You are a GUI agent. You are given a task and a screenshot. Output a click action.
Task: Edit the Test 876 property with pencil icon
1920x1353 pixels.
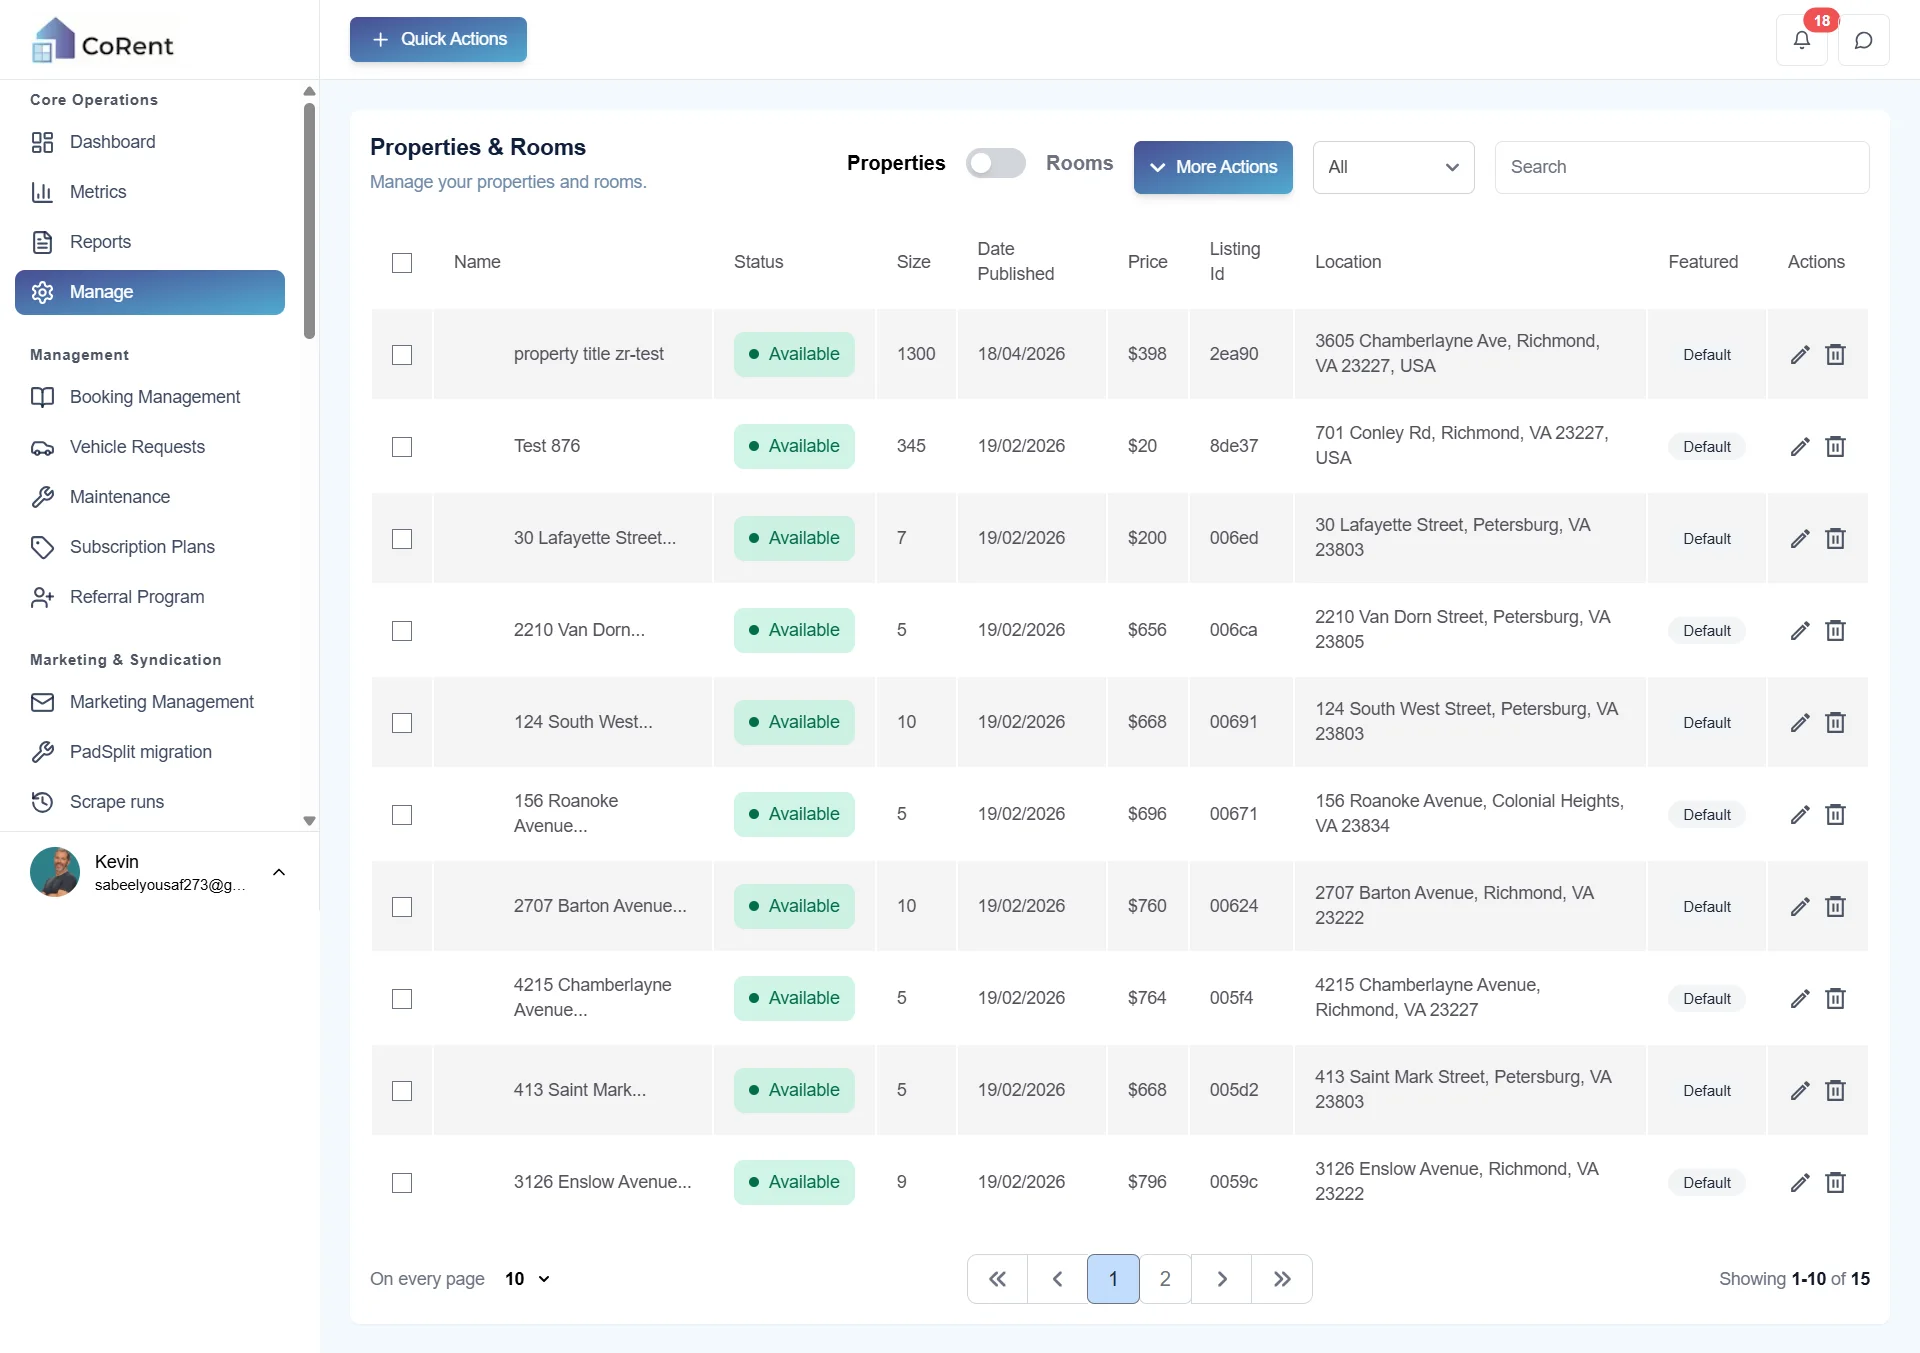(1800, 447)
